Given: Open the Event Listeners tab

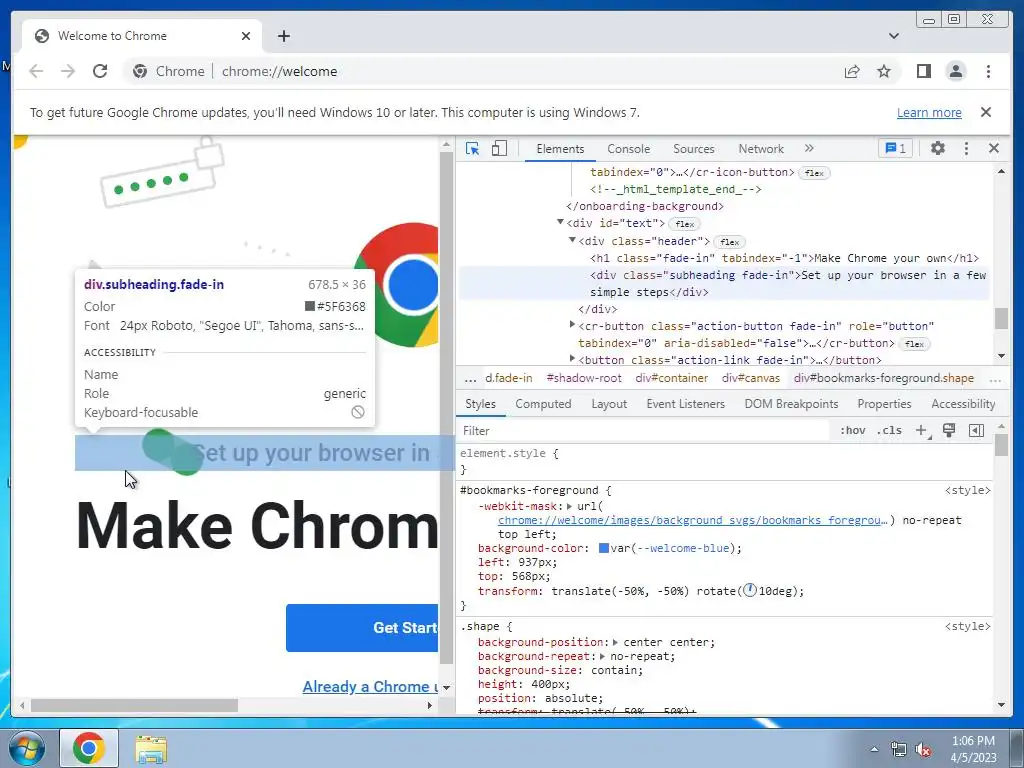Looking at the screenshot, I should [x=686, y=404].
